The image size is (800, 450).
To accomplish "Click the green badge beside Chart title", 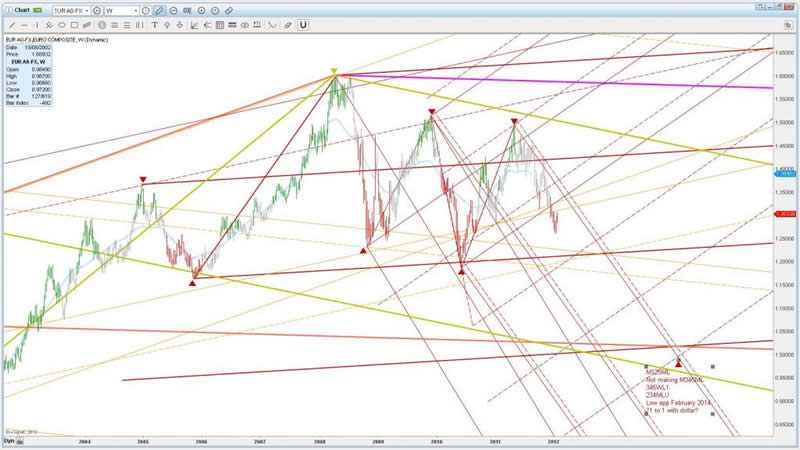I will pos(37,10).
